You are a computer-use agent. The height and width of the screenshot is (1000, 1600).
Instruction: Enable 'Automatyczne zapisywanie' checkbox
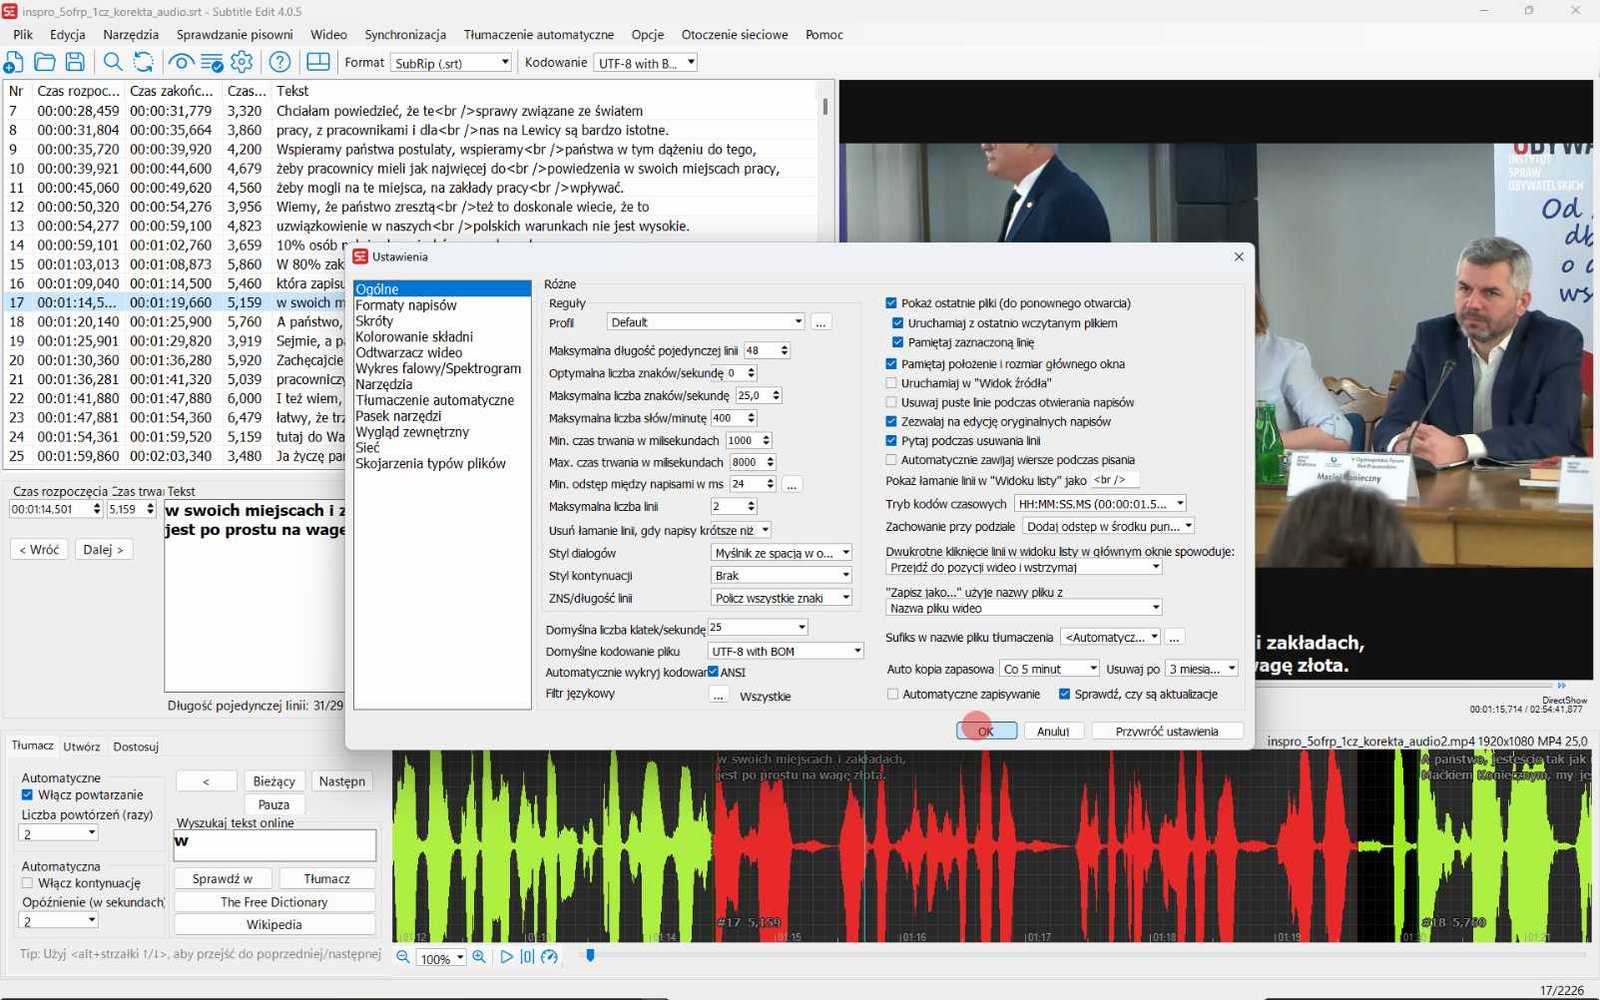(x=893, y=694)
